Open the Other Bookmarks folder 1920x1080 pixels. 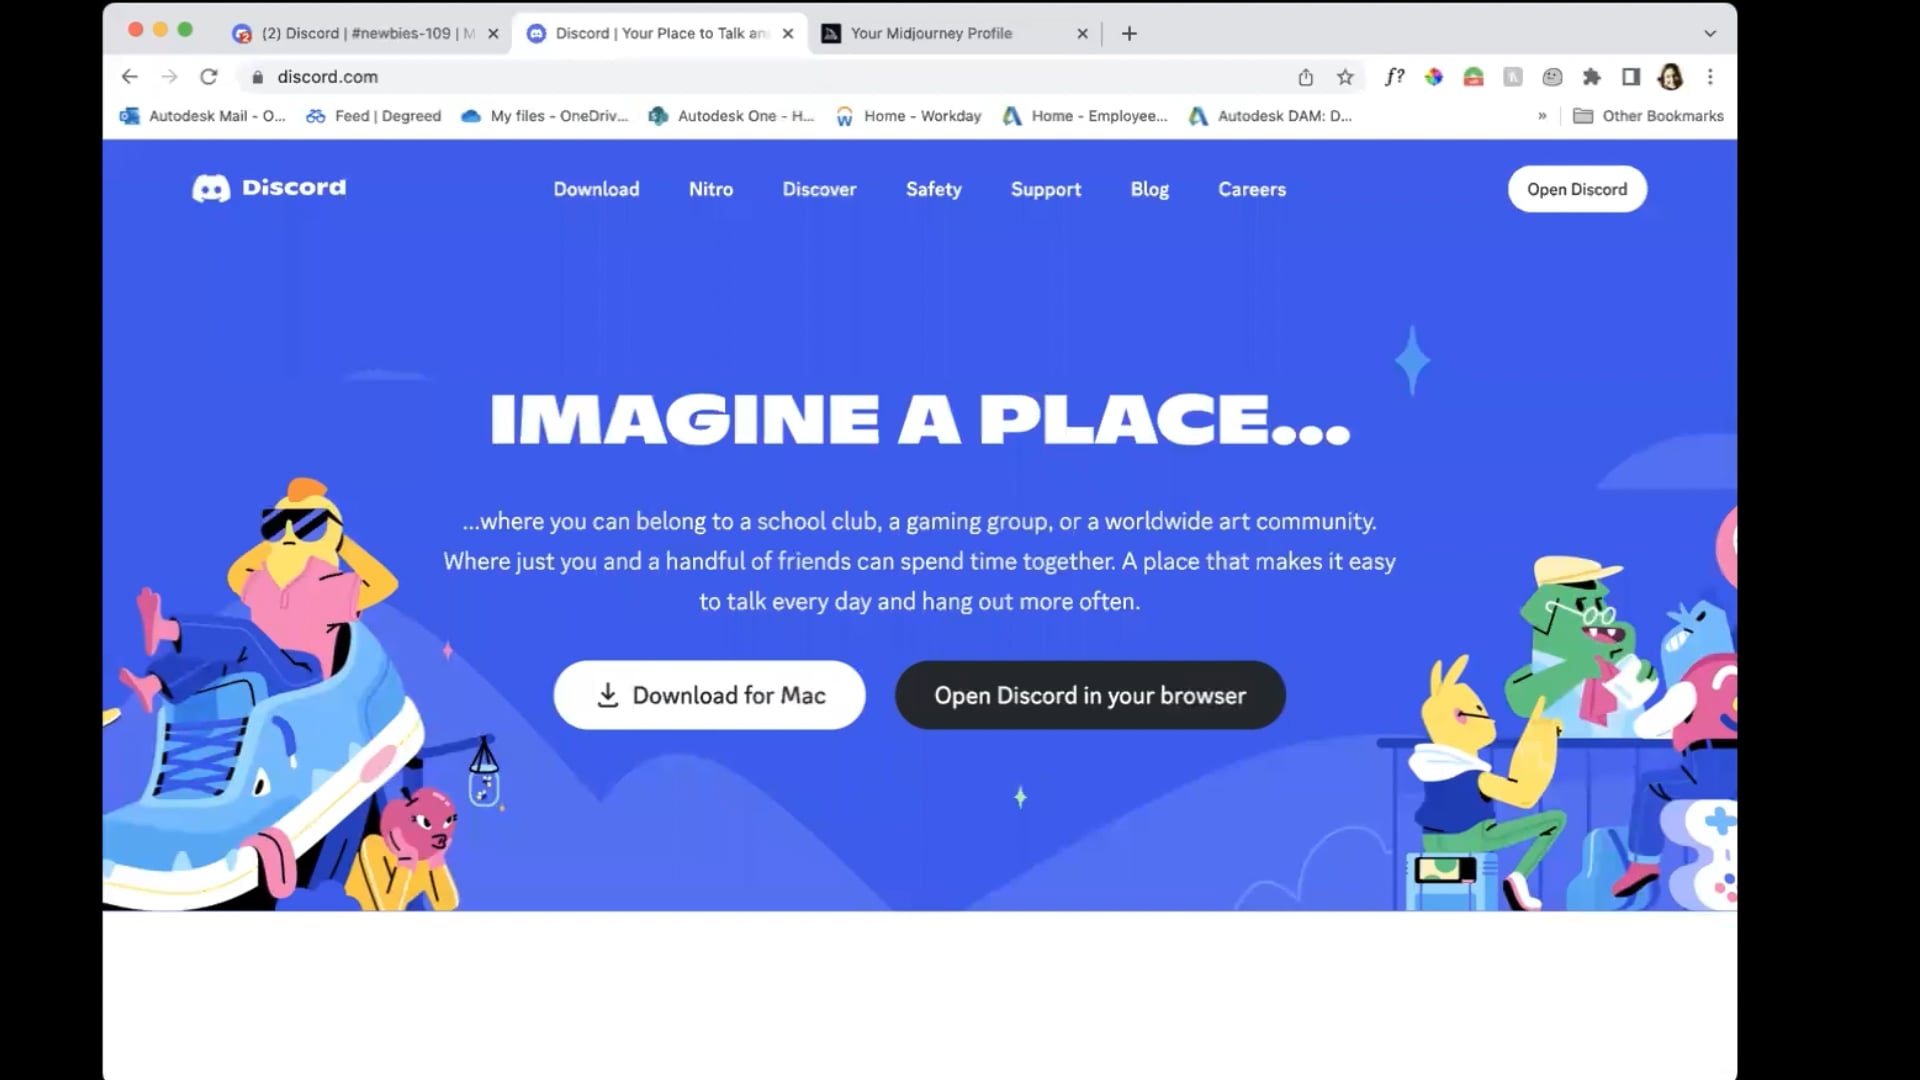1648,116
